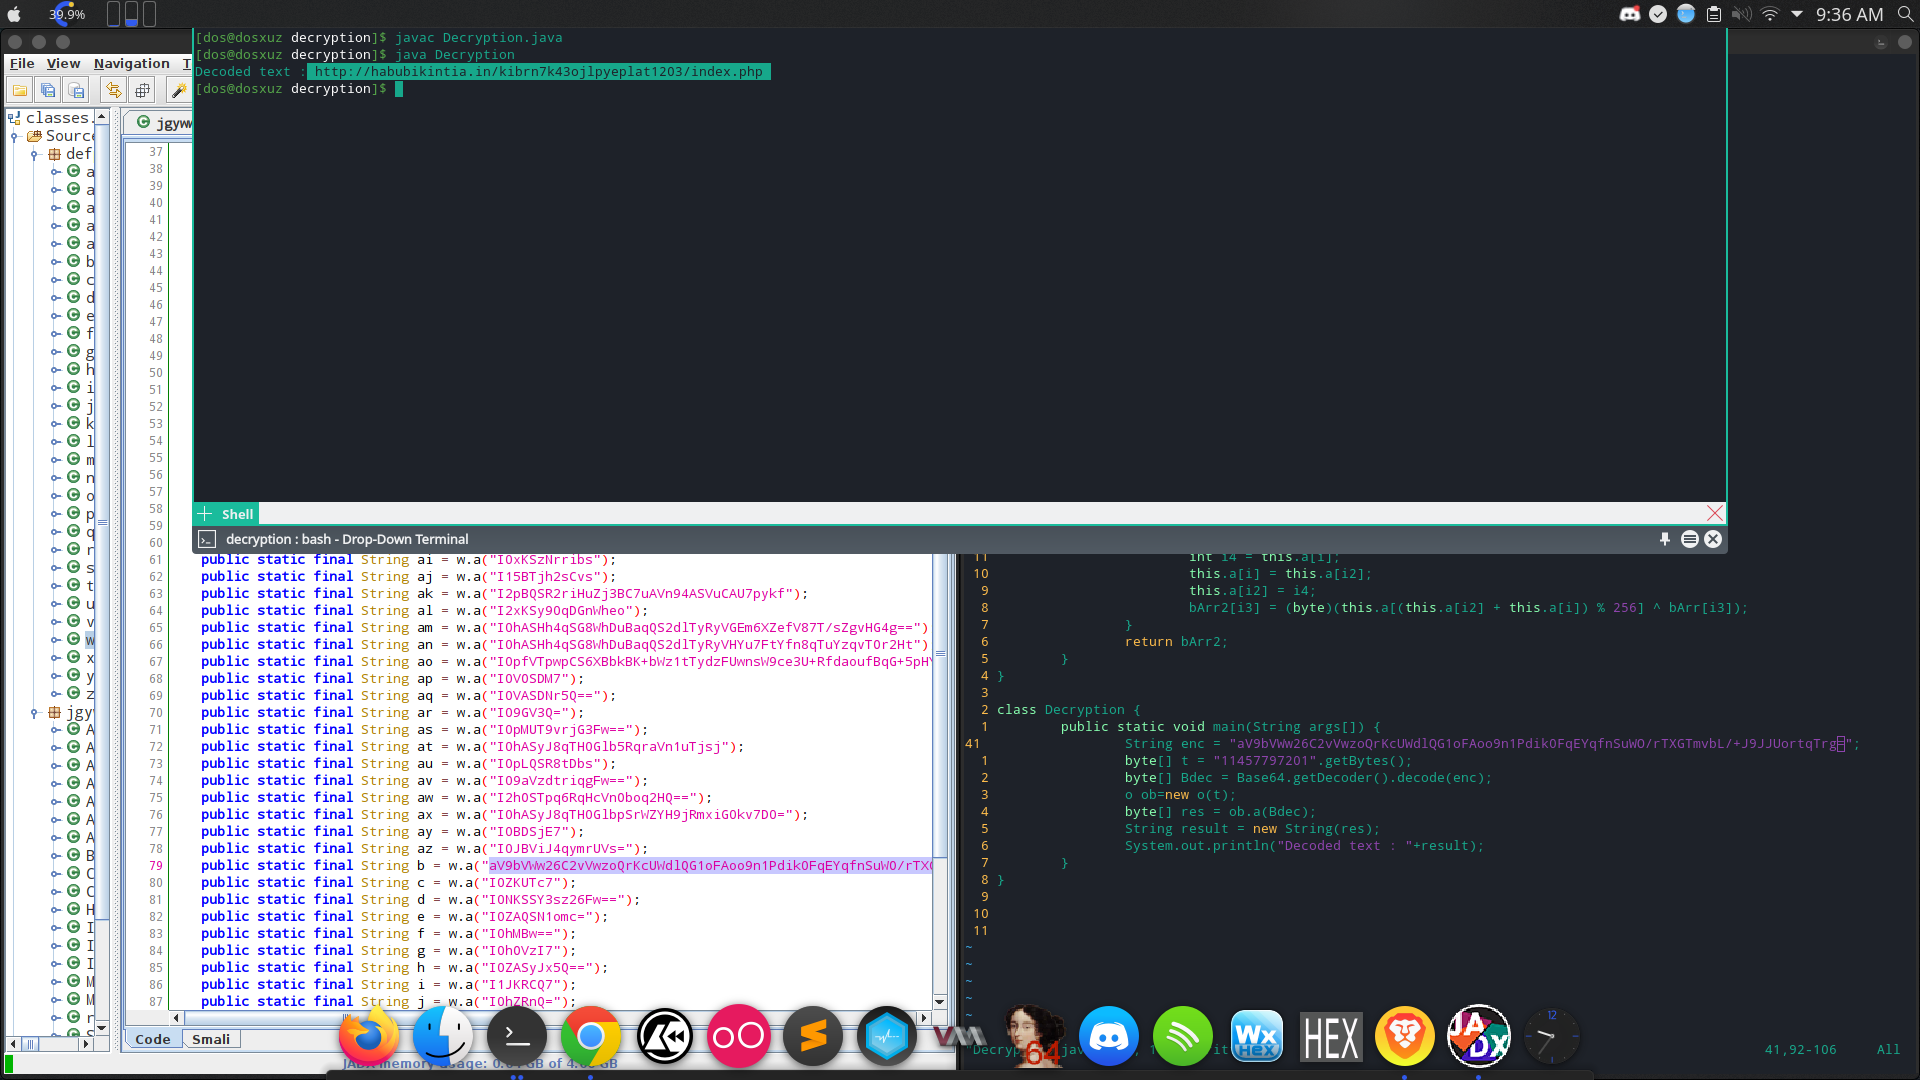Click the decoded habubikintia URL text
This screenshot has width=1920, height=1080.
pyautogui.click(x=538, y=72)
